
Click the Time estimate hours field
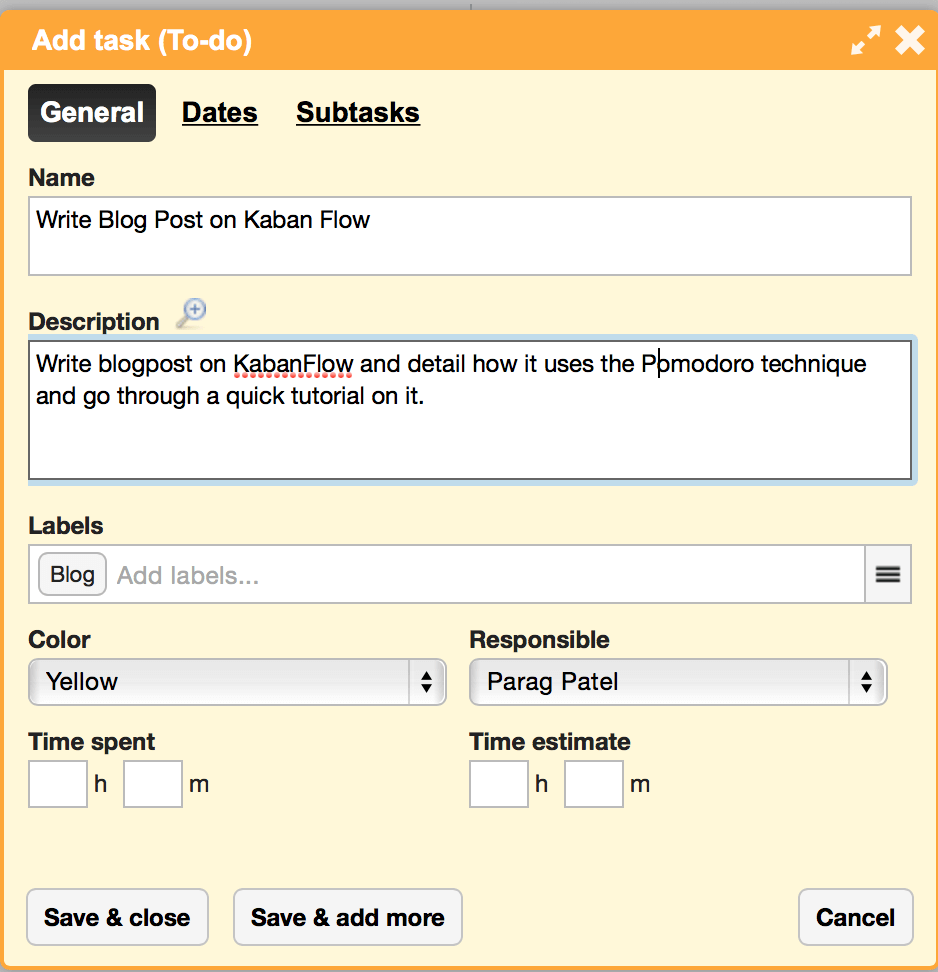tap(499, 784)
